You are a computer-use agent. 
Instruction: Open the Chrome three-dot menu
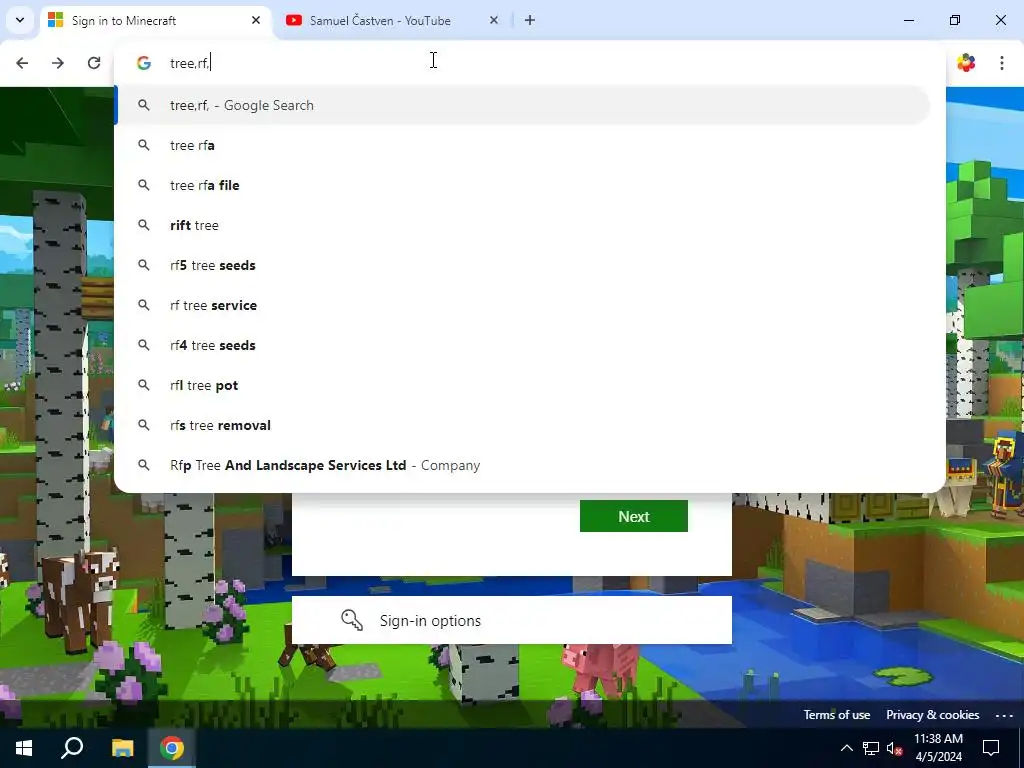pyautogui.click(x=1001, y=63)
